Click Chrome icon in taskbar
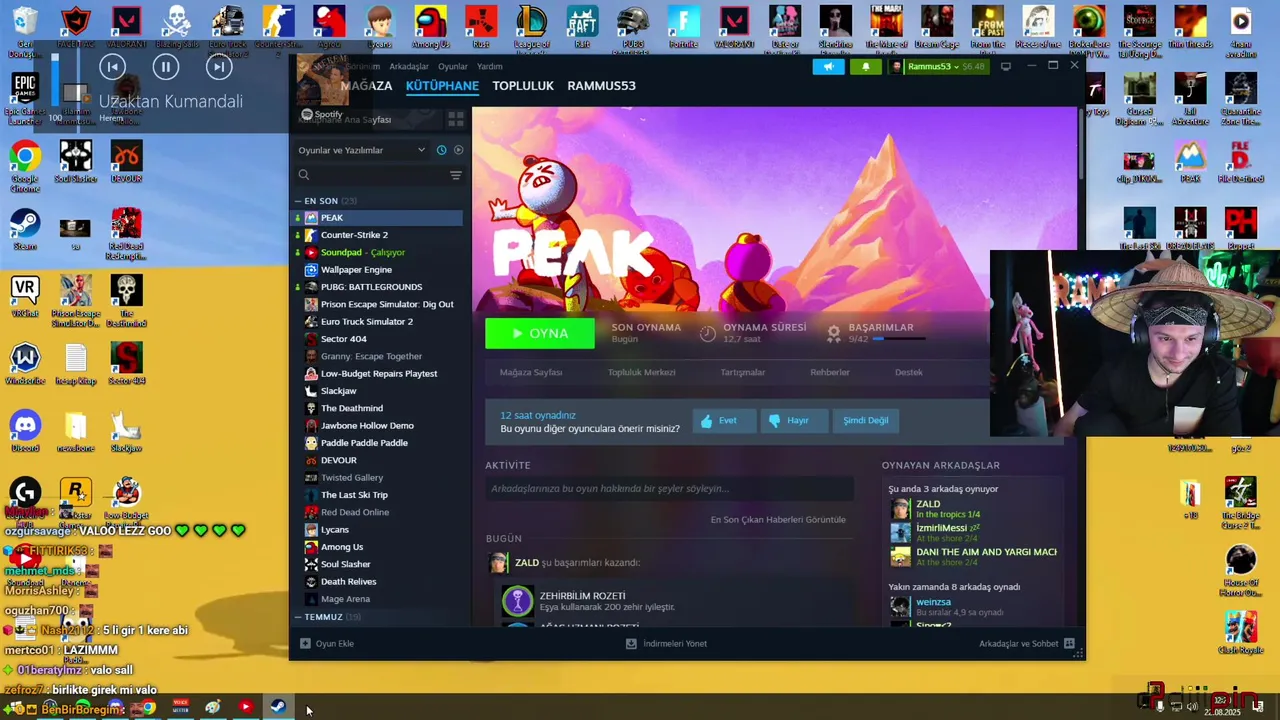Screen dimensions: 1280x720 (x=148, y=708)
